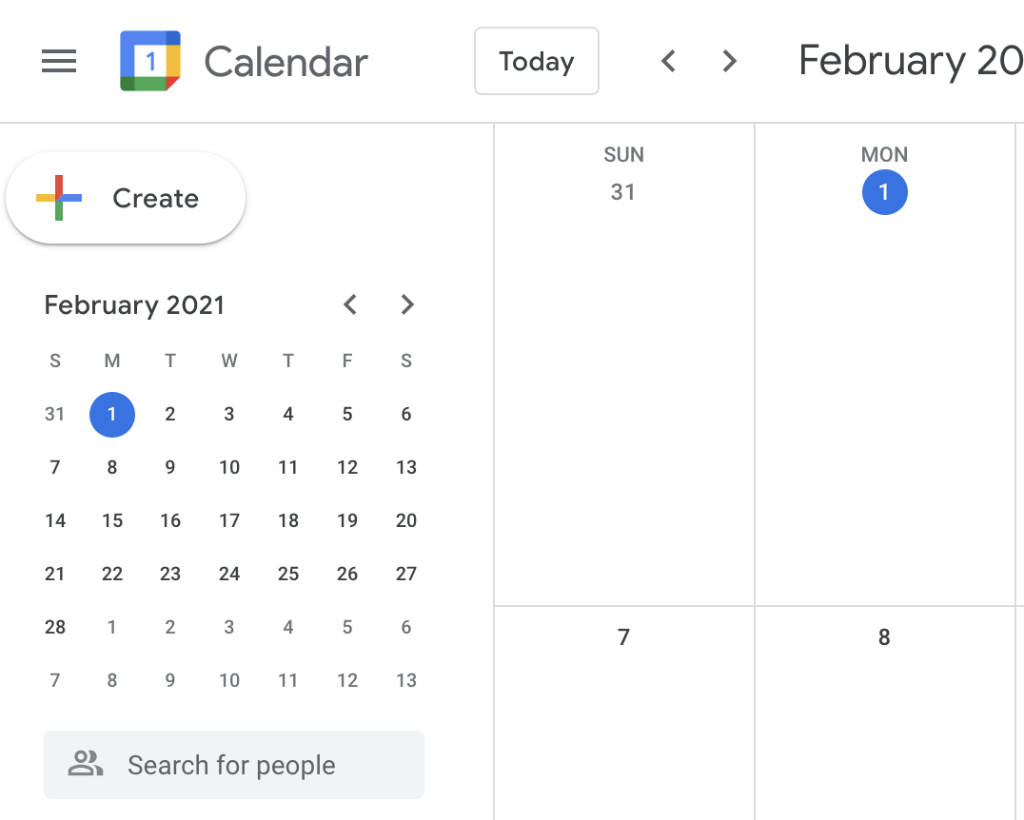Show next month in the mini calendar
Viewport: 1024px width, 820px height.
[407, 305]
